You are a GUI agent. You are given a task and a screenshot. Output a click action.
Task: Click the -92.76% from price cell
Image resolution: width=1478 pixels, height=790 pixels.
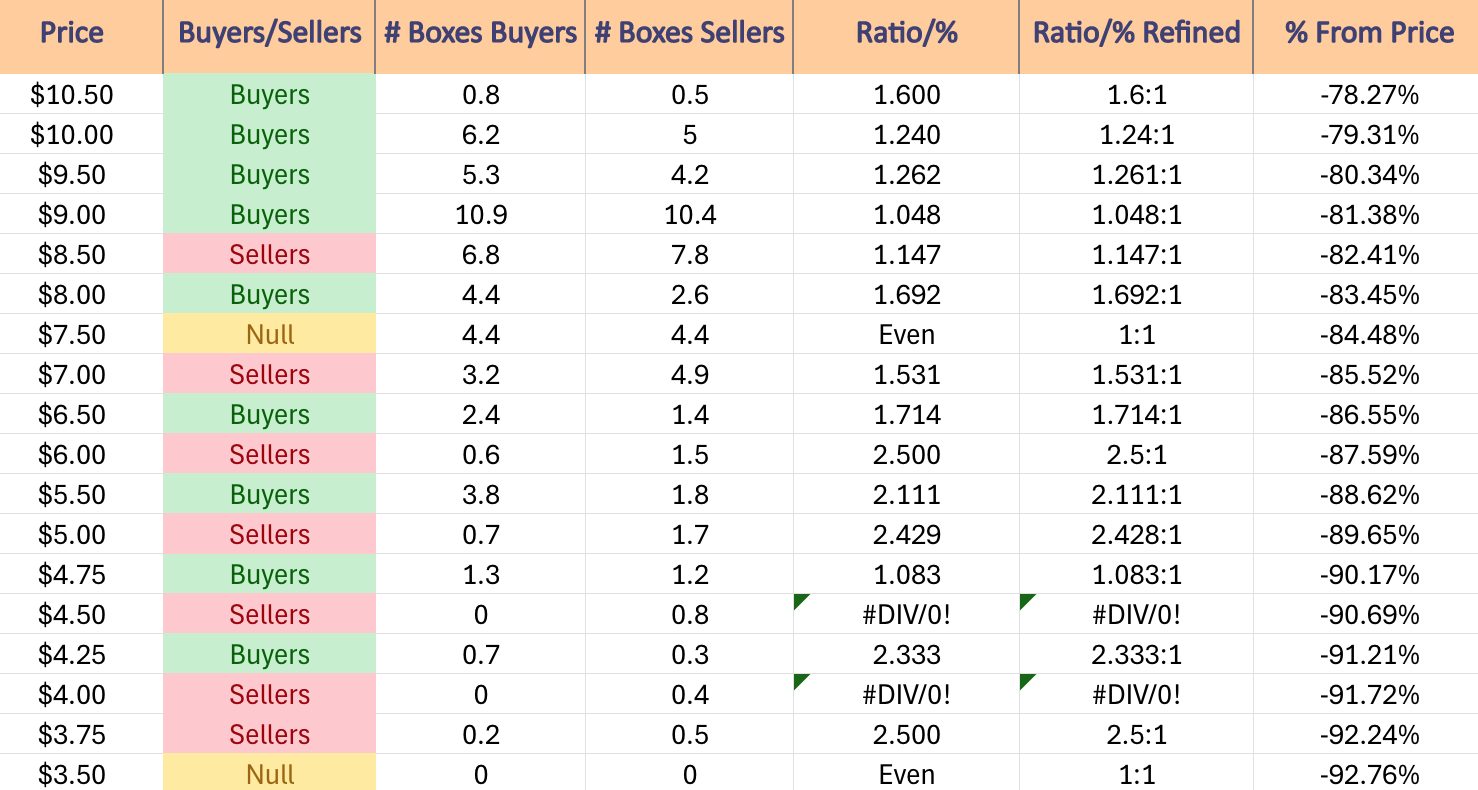[x=1366, y=774]
